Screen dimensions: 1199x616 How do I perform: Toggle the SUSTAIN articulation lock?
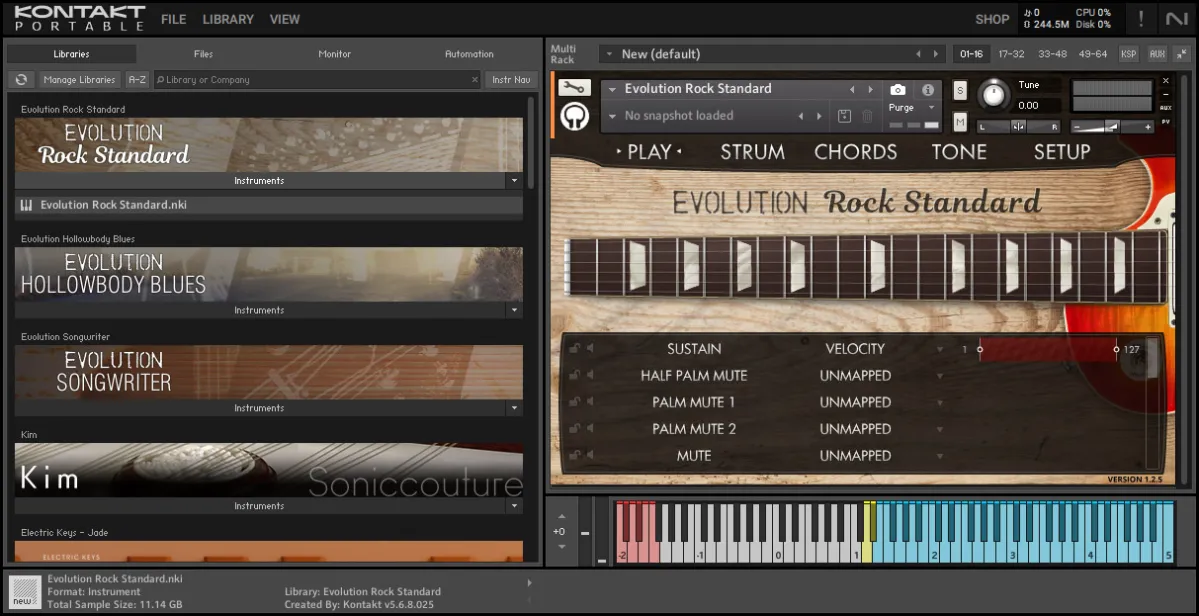574,349
